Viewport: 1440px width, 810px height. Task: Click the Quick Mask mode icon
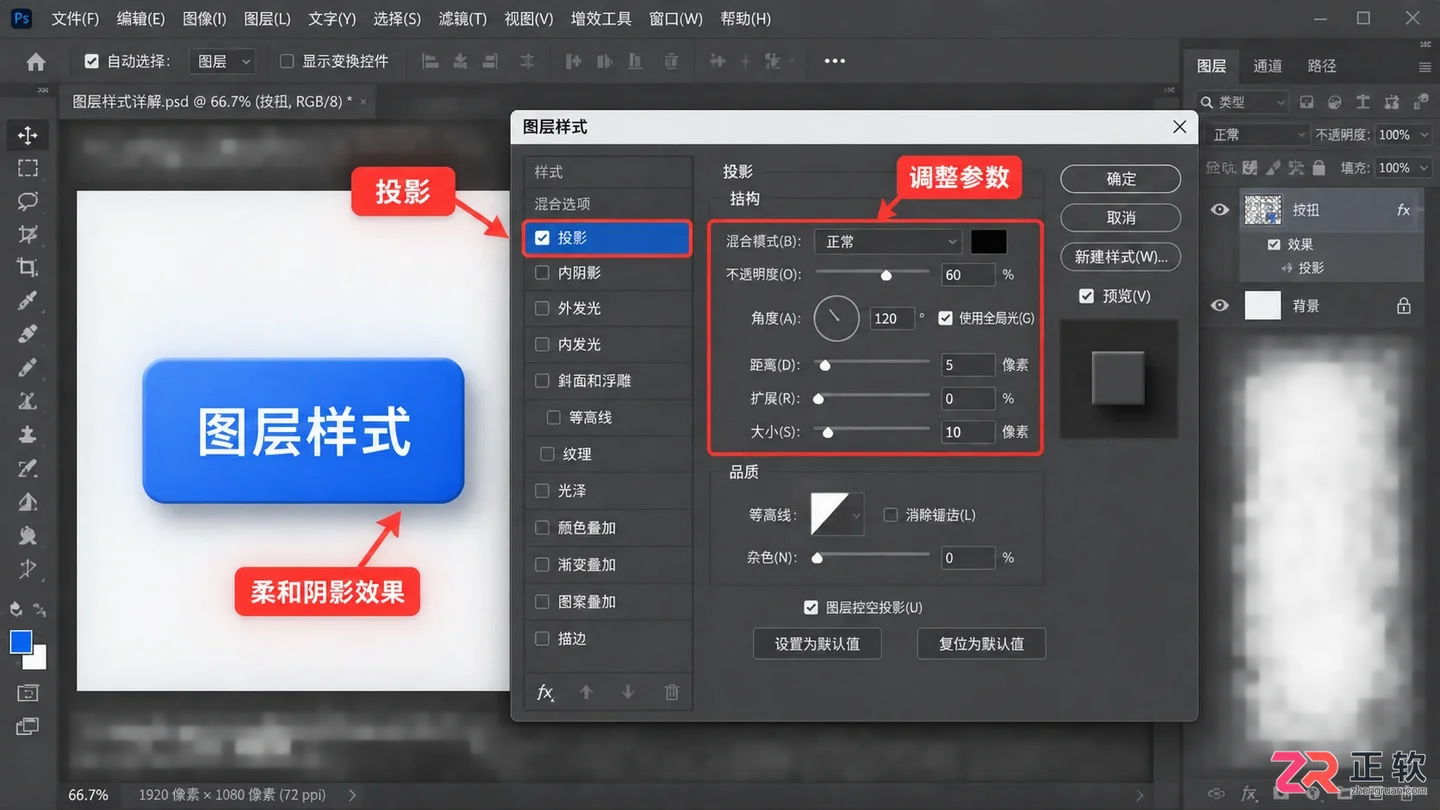pyautogui.click(x=28, y=693)
